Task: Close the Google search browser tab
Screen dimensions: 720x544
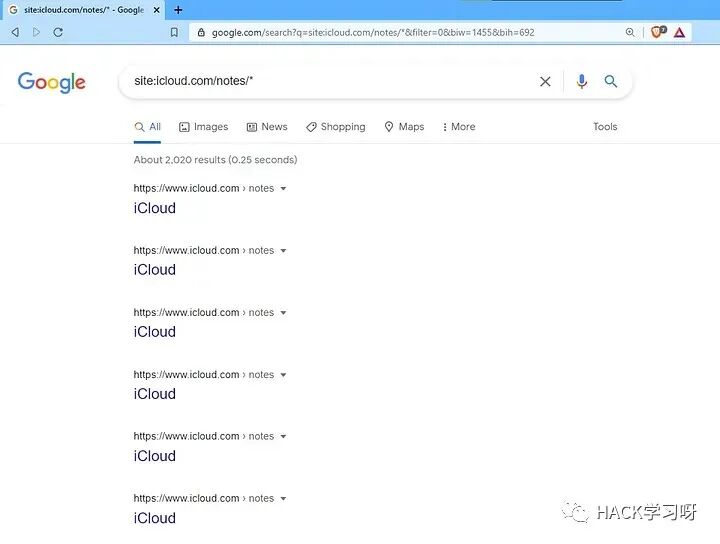Action: click(156, 10)
